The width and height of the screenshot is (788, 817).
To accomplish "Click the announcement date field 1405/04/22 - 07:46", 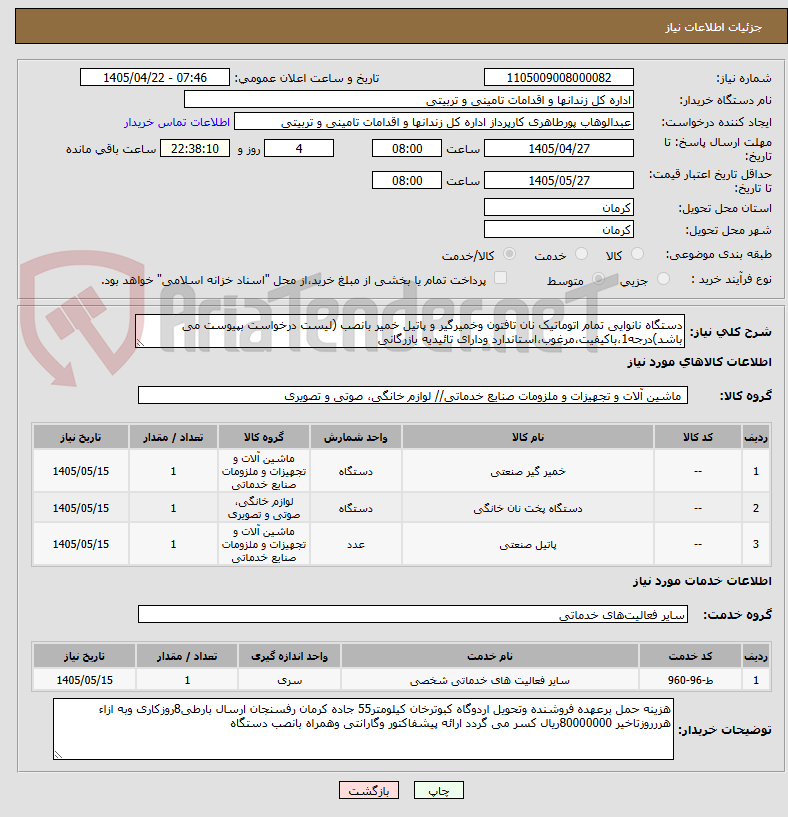I will (155, 78).
